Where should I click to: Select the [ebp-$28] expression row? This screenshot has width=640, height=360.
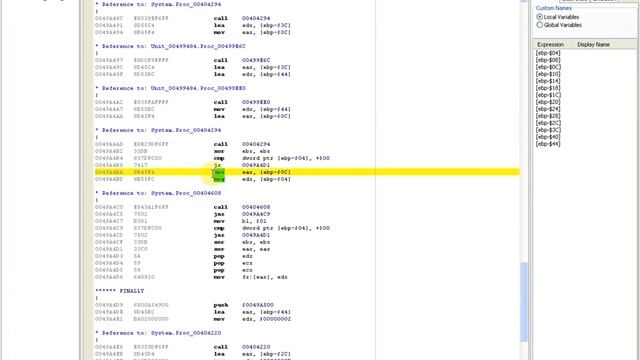[x=548, y=116]
